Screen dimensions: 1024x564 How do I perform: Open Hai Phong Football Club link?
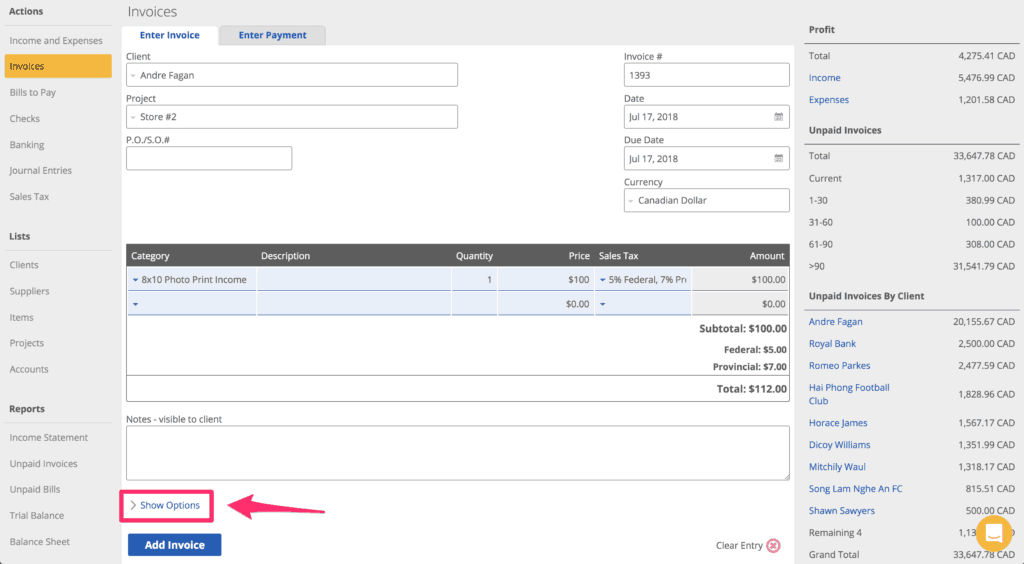(849, 394)
